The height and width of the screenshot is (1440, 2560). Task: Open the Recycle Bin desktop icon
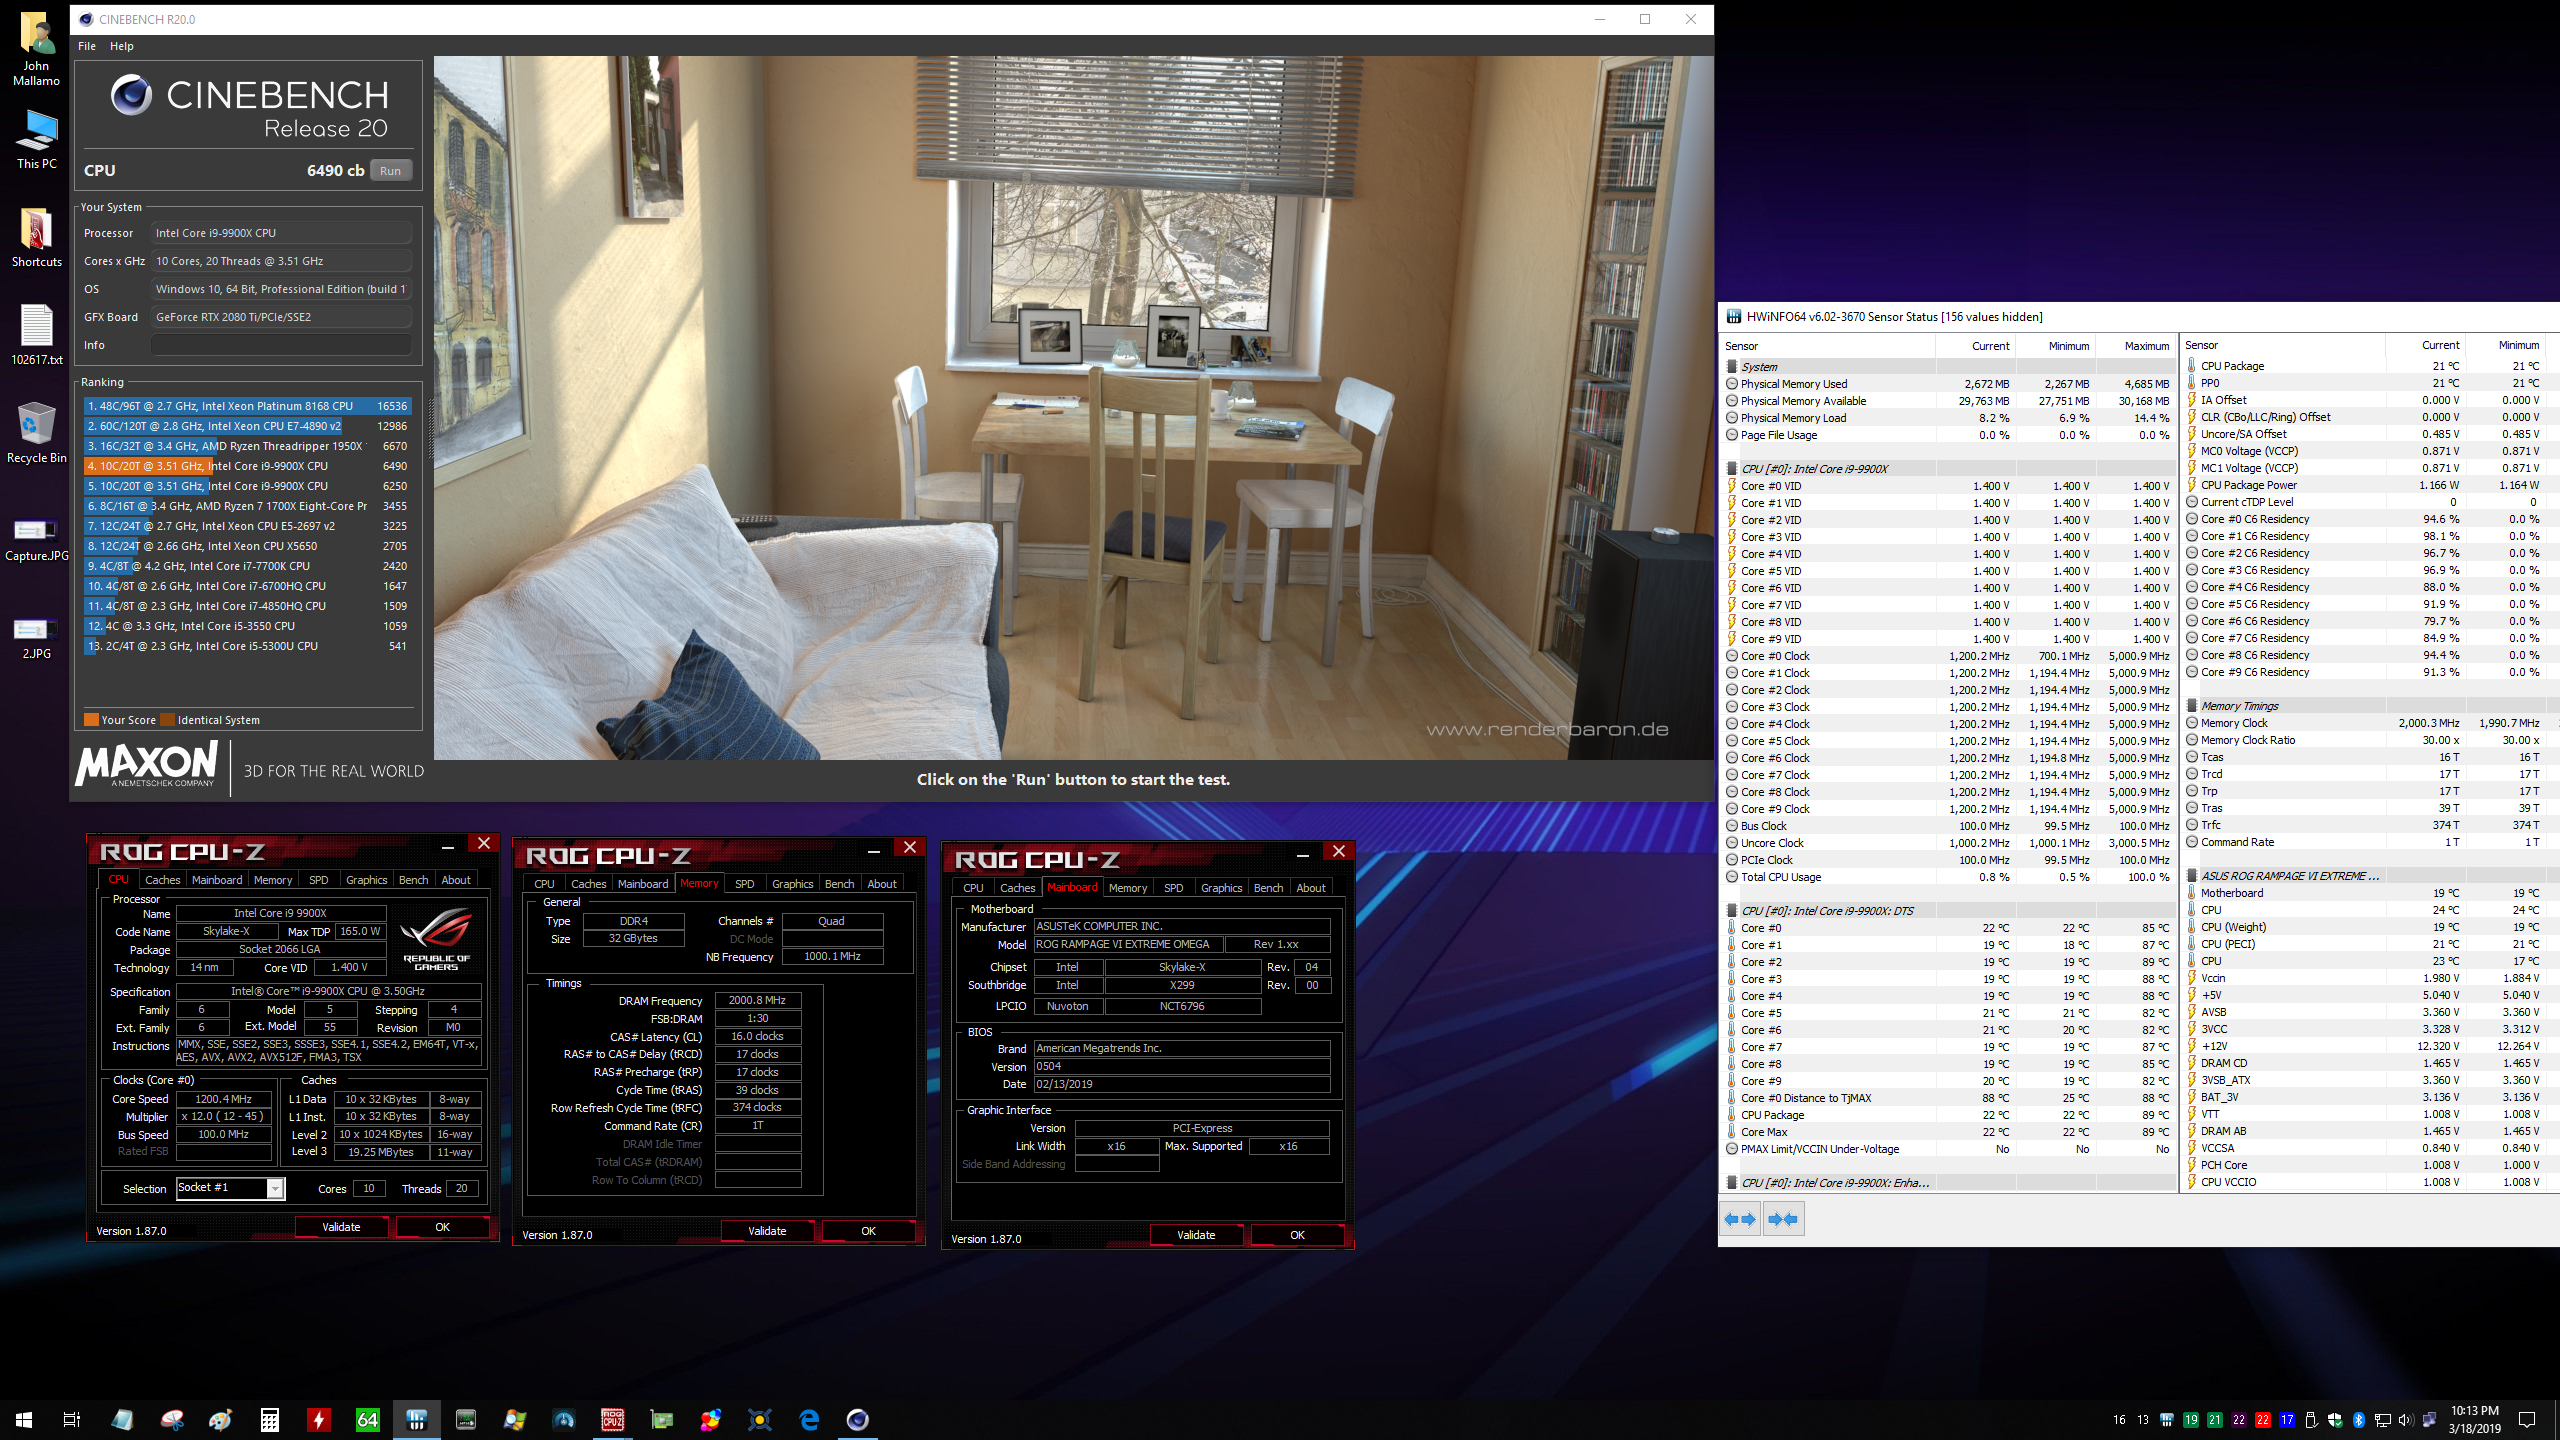[x=37, y=433]
